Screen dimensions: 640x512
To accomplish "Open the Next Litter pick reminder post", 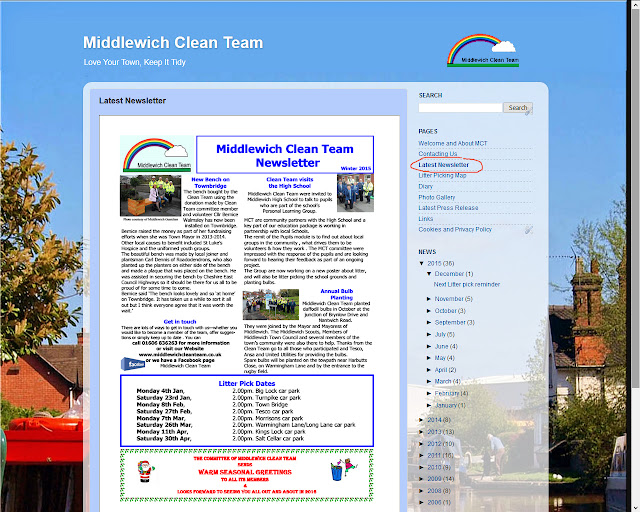I will point(467,285).
